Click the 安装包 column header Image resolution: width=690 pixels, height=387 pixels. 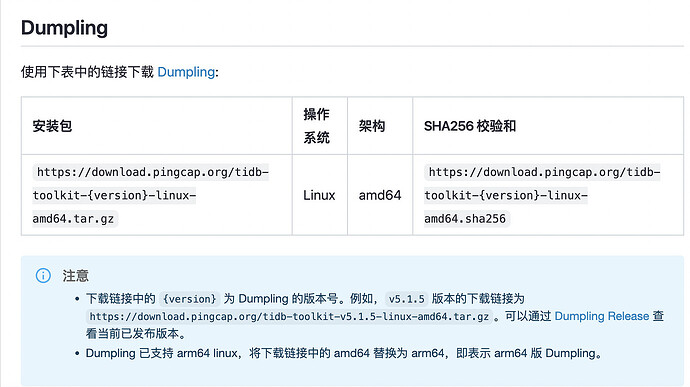[52, 126]
